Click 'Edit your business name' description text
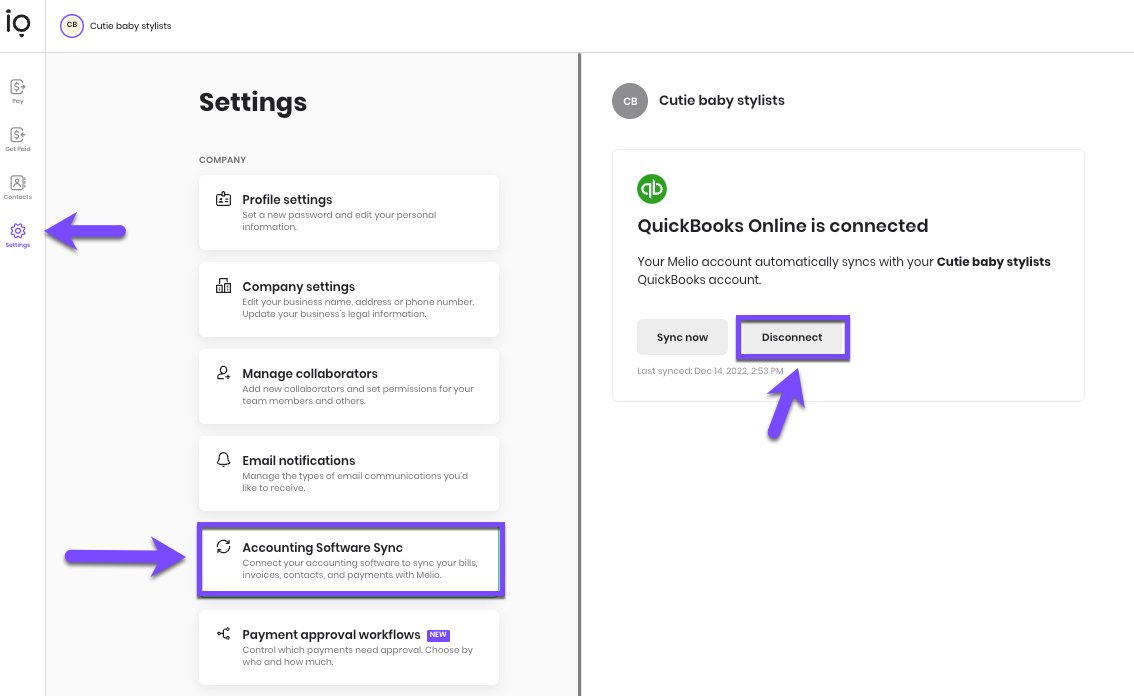The width and height of the screenshot is (1134, 696). [358, 307]
